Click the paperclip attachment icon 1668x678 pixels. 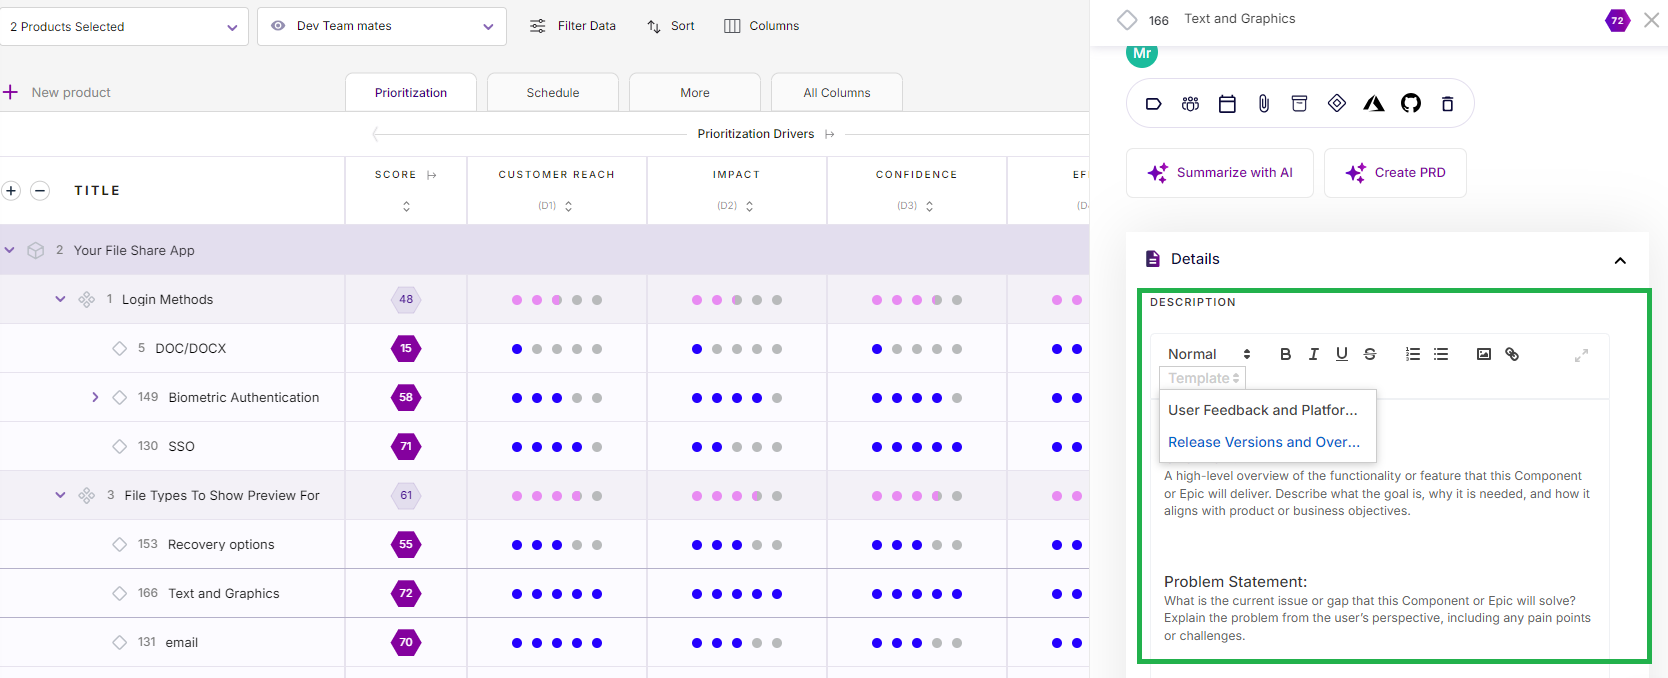click(1264, 104)
